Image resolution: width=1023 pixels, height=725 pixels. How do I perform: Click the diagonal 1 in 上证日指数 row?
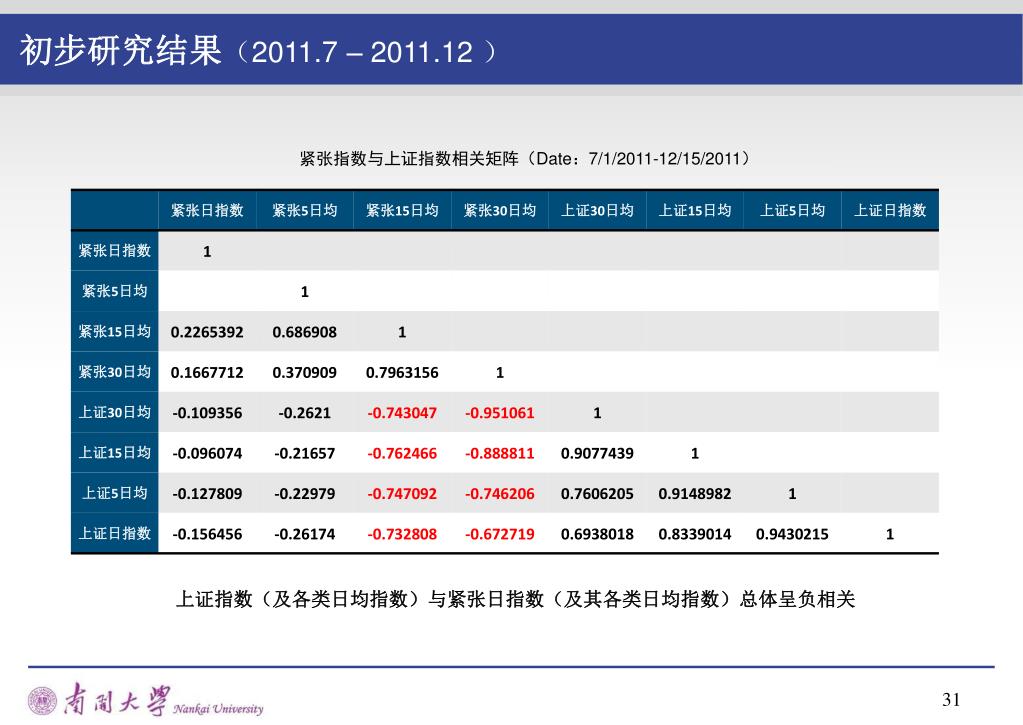[x=890, y=534]
